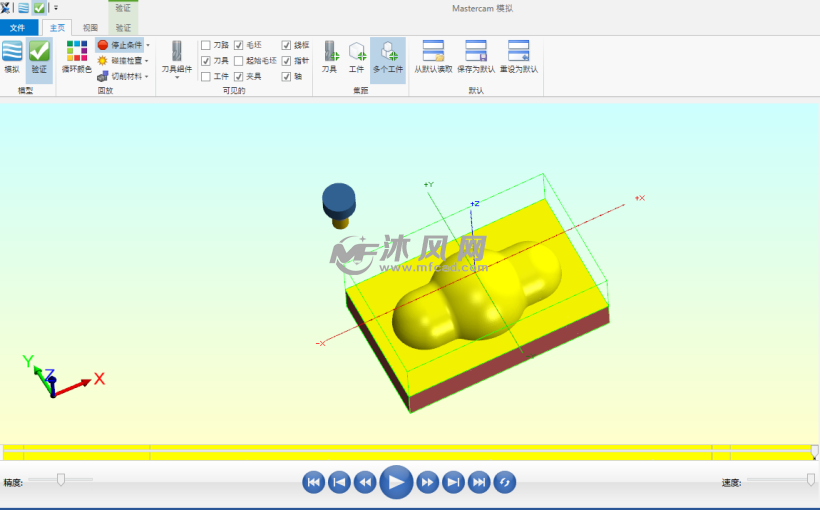Jump to the start of the simulation
The width and height of the screenshot is (820, 510).
pyautogui.click(x=313, y=482)
